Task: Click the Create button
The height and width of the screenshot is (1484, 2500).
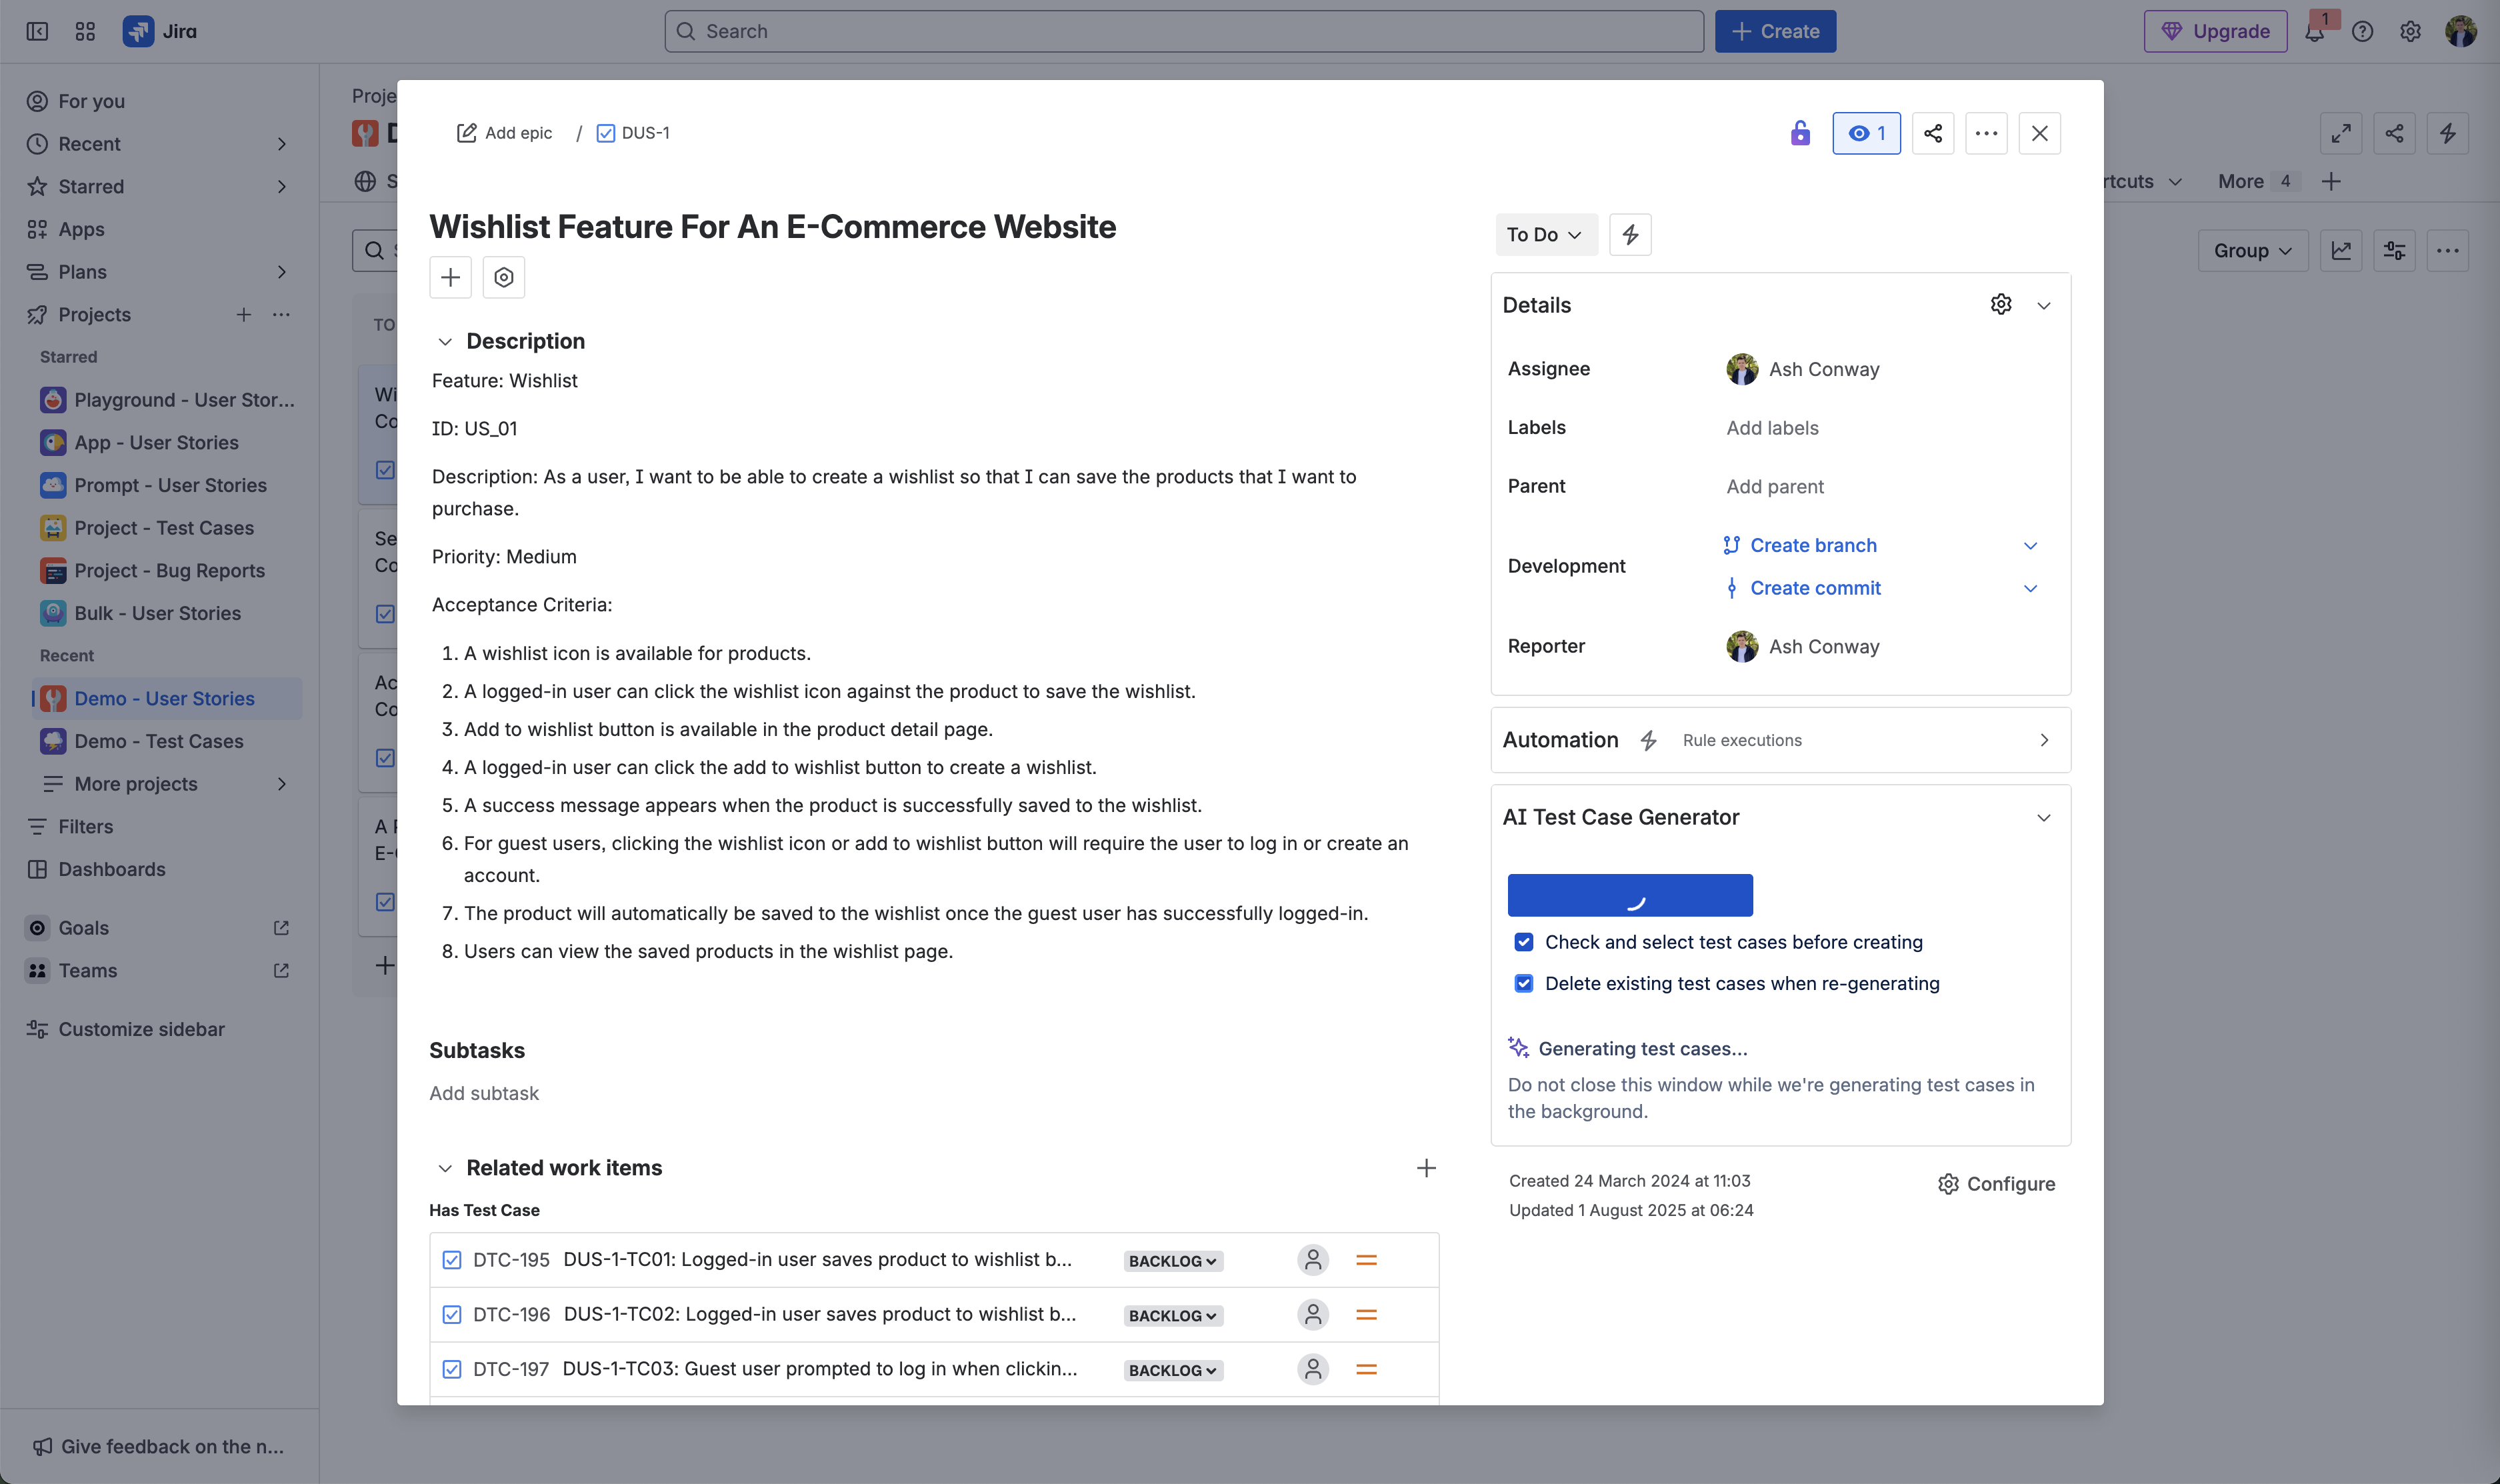Action: 1775,31
